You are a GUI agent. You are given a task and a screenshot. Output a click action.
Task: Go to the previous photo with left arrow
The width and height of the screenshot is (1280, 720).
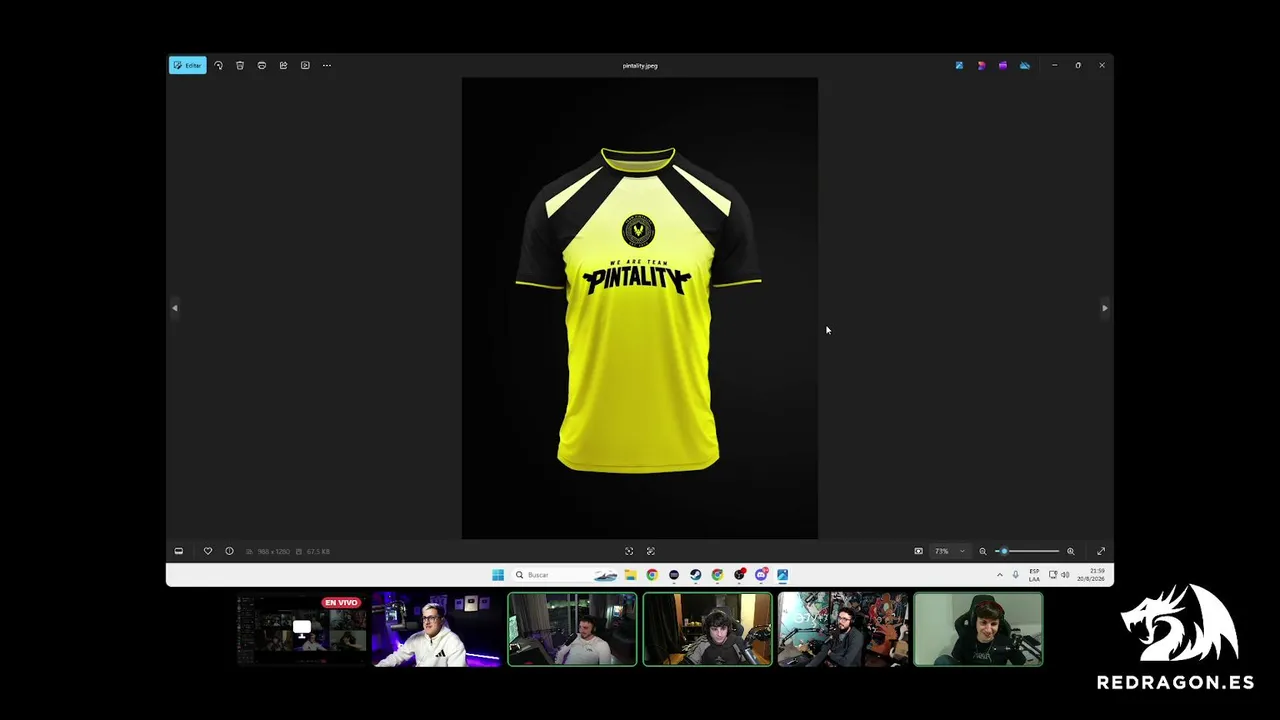point(175,308)
